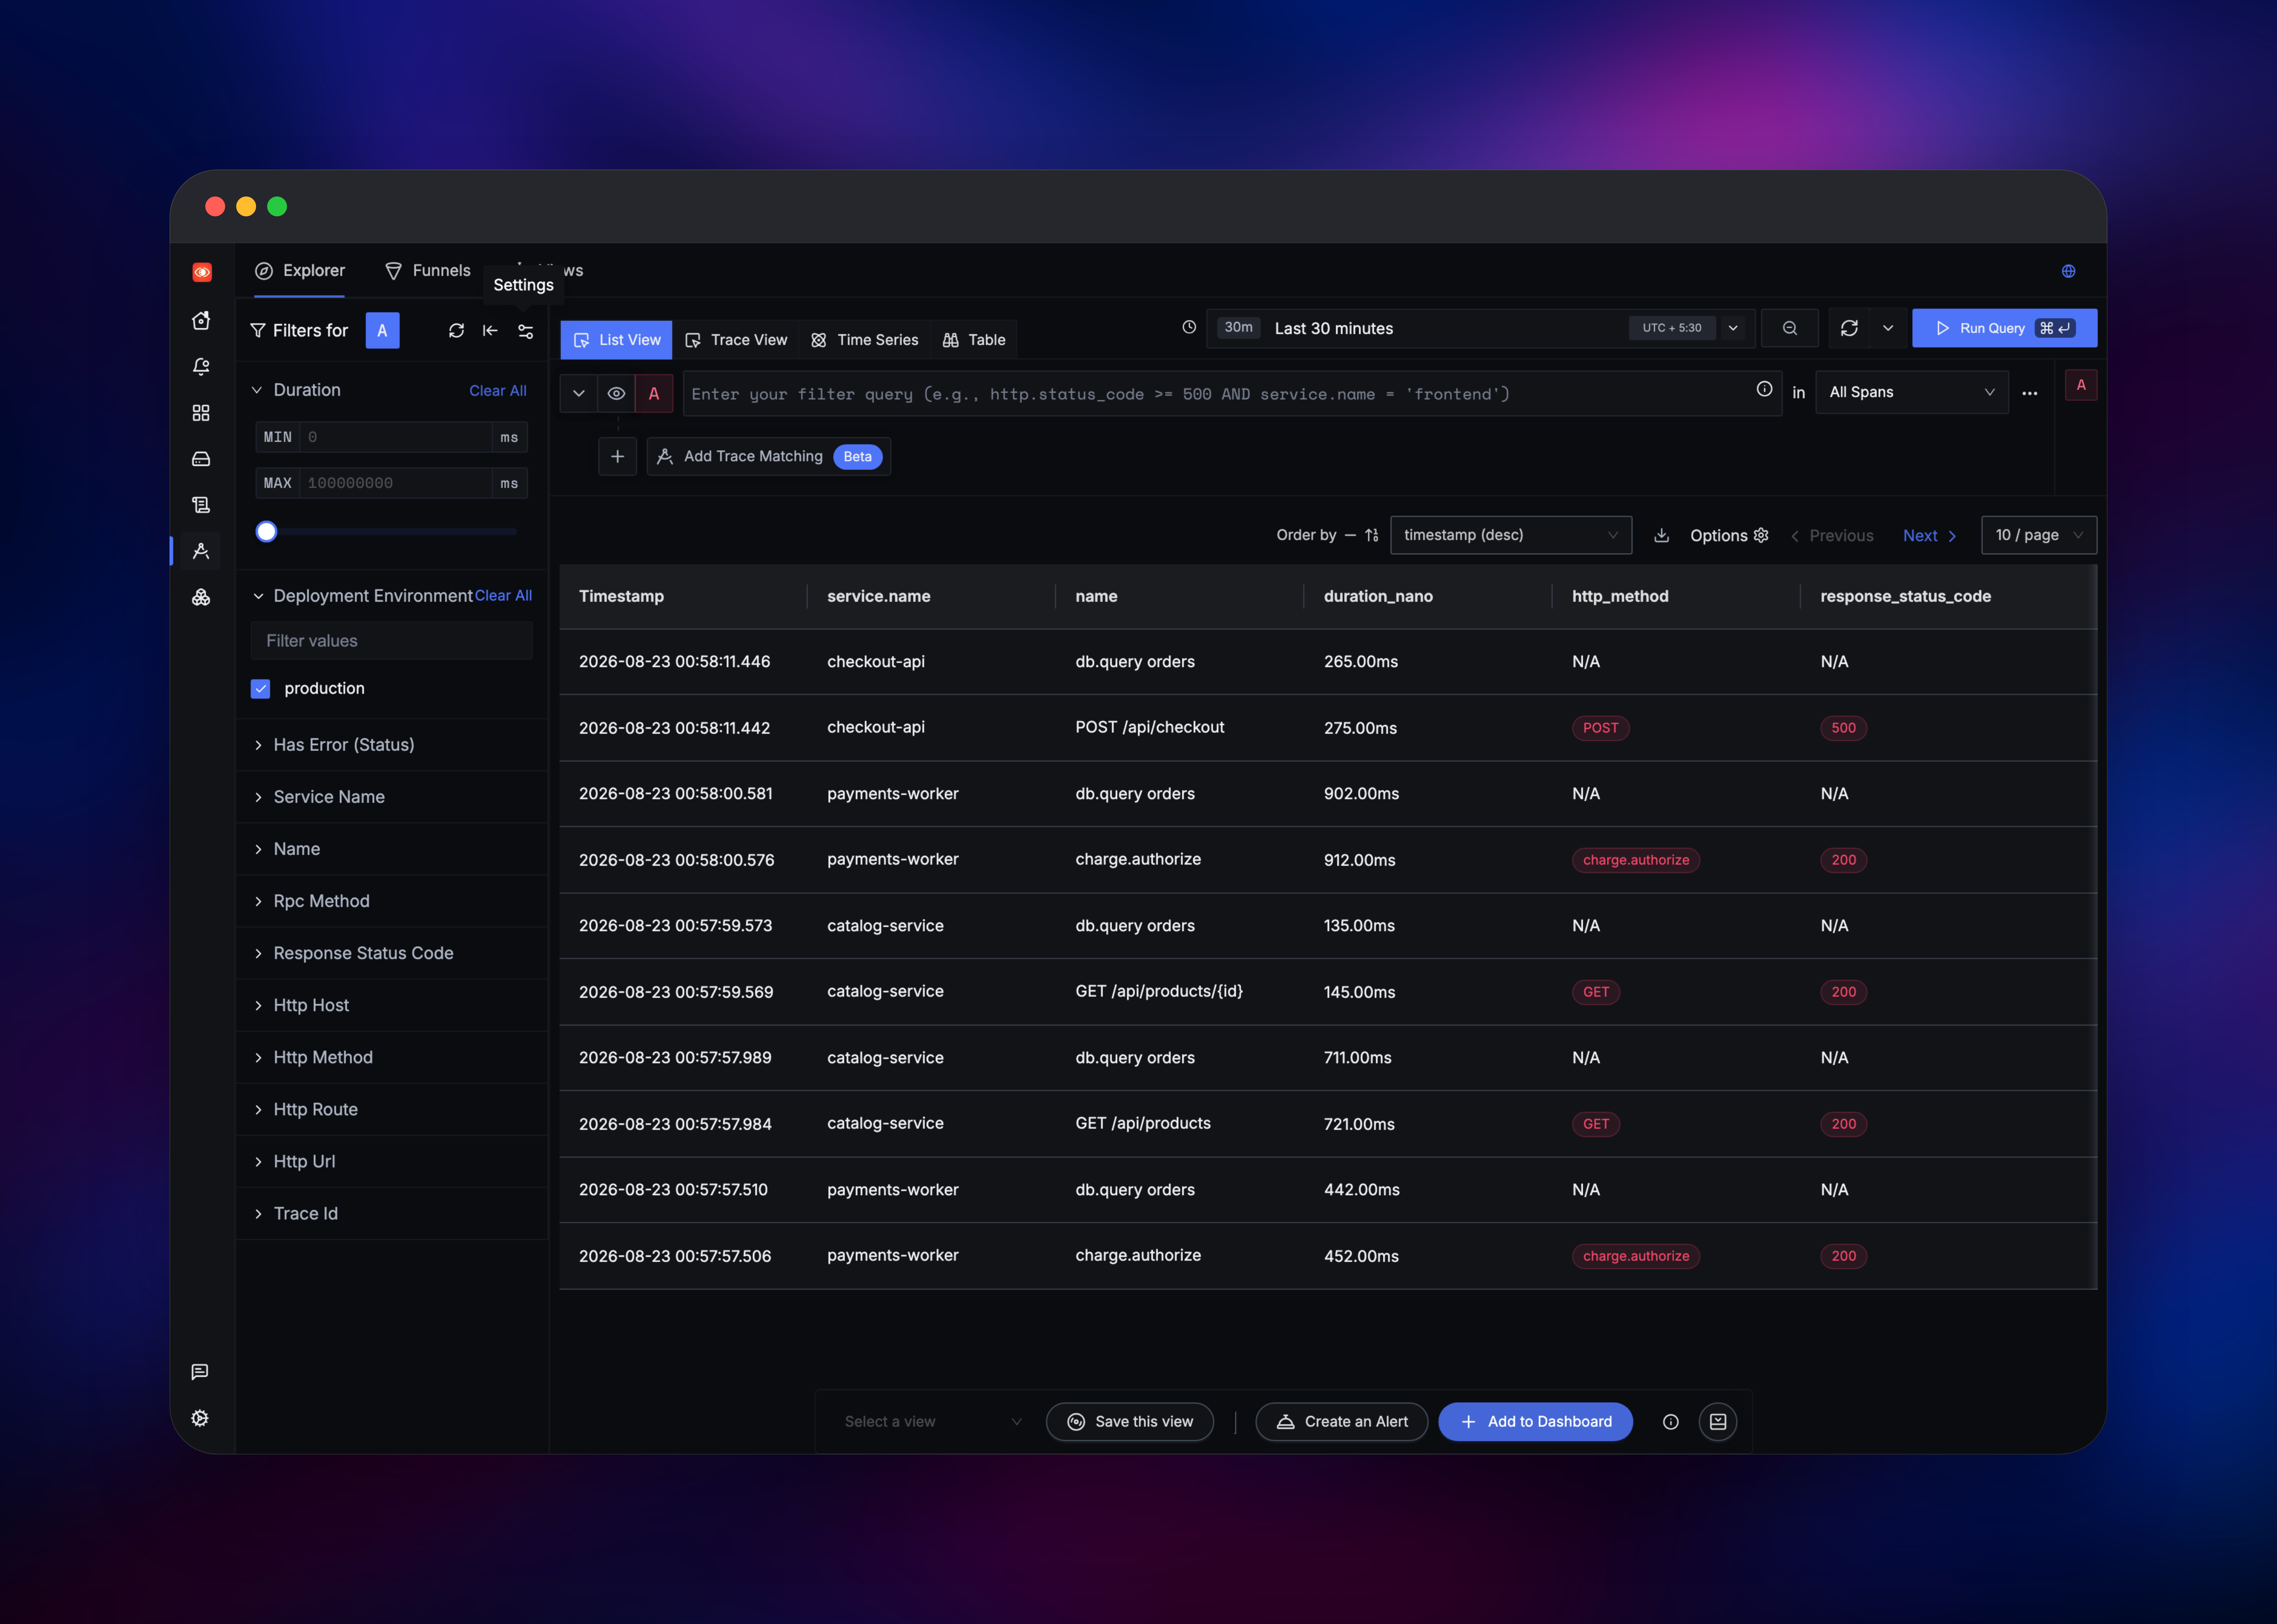
Task: Click Save this view button
Action: [x=1130, y=1422]
